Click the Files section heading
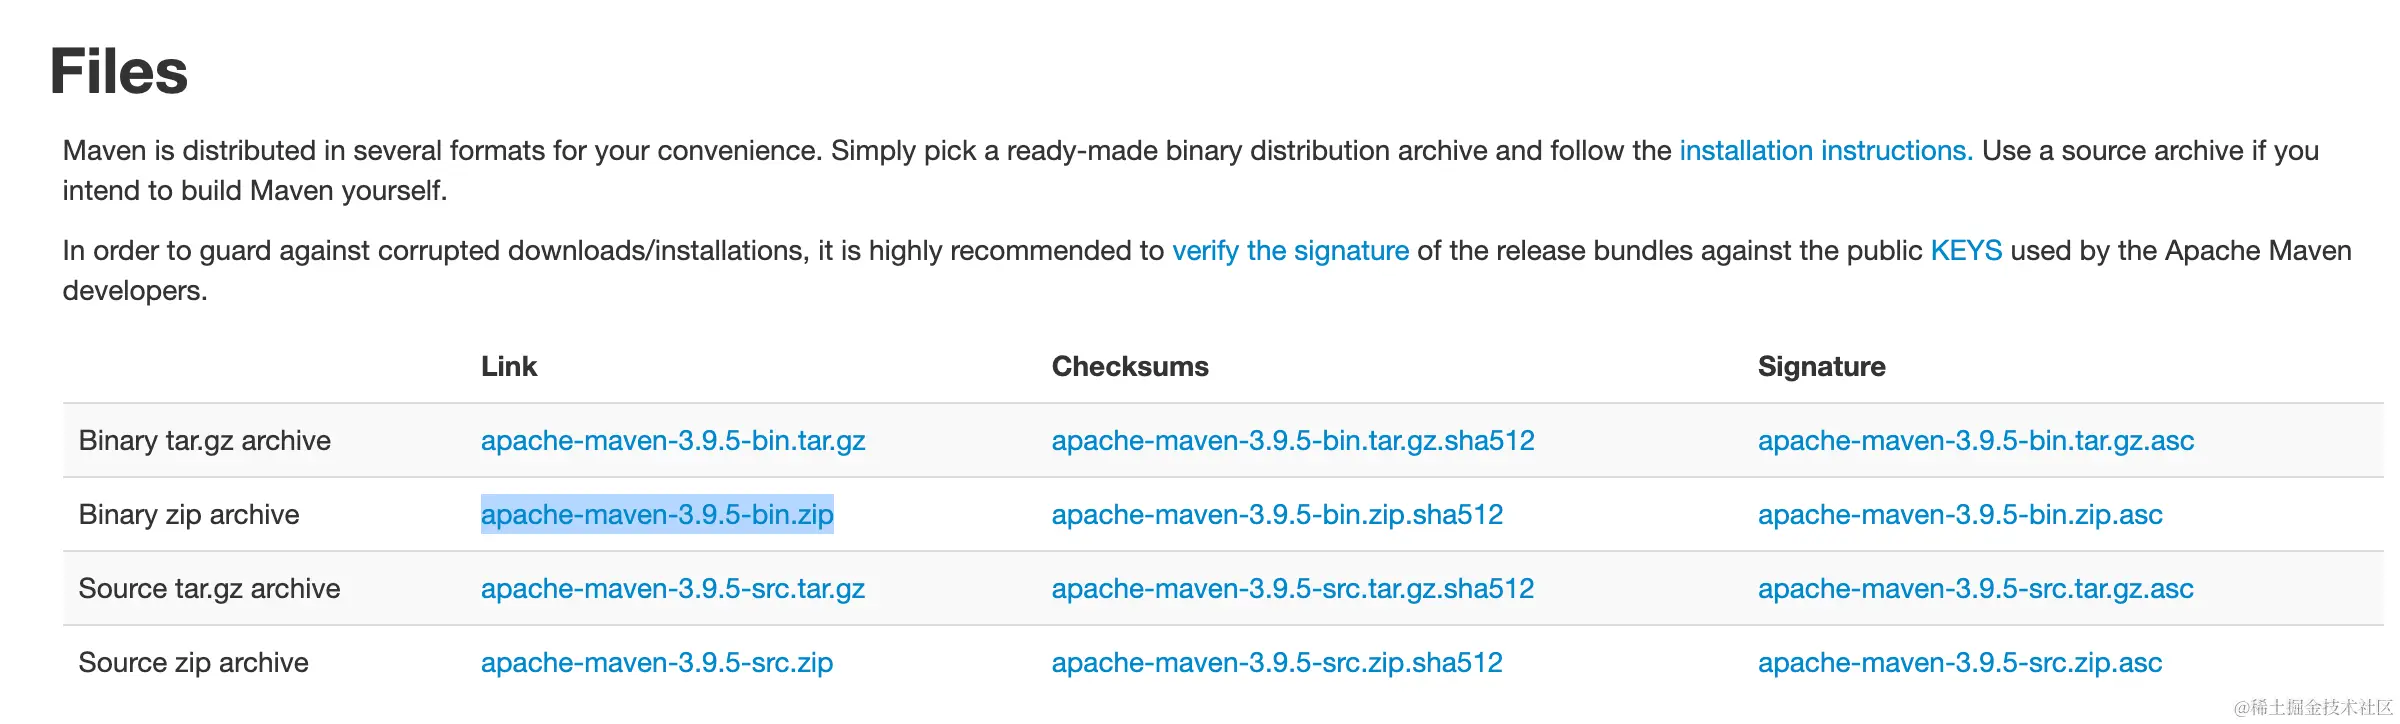 tap(119, 72)
